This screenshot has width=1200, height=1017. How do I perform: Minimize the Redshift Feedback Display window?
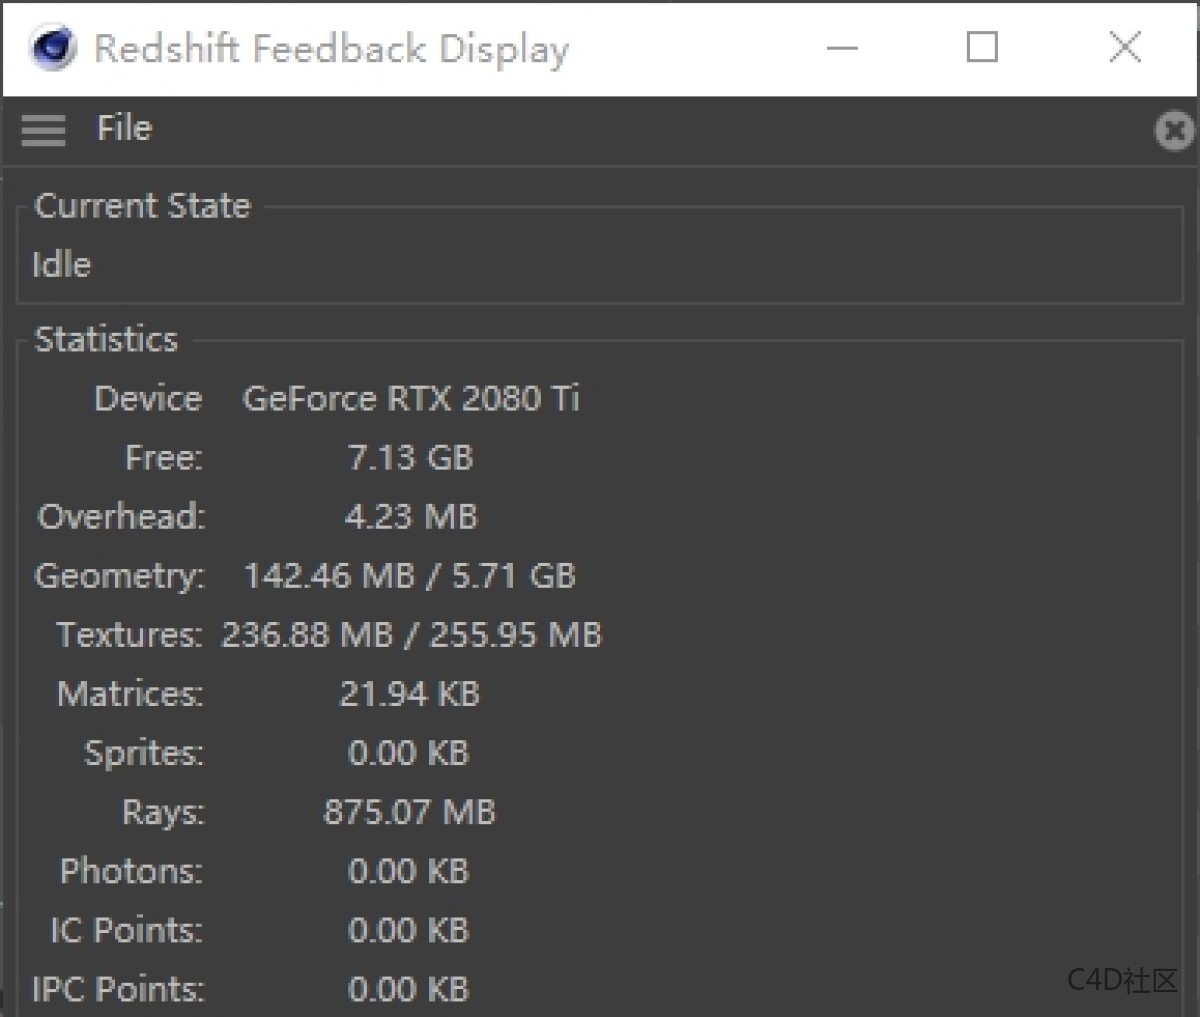842,47
